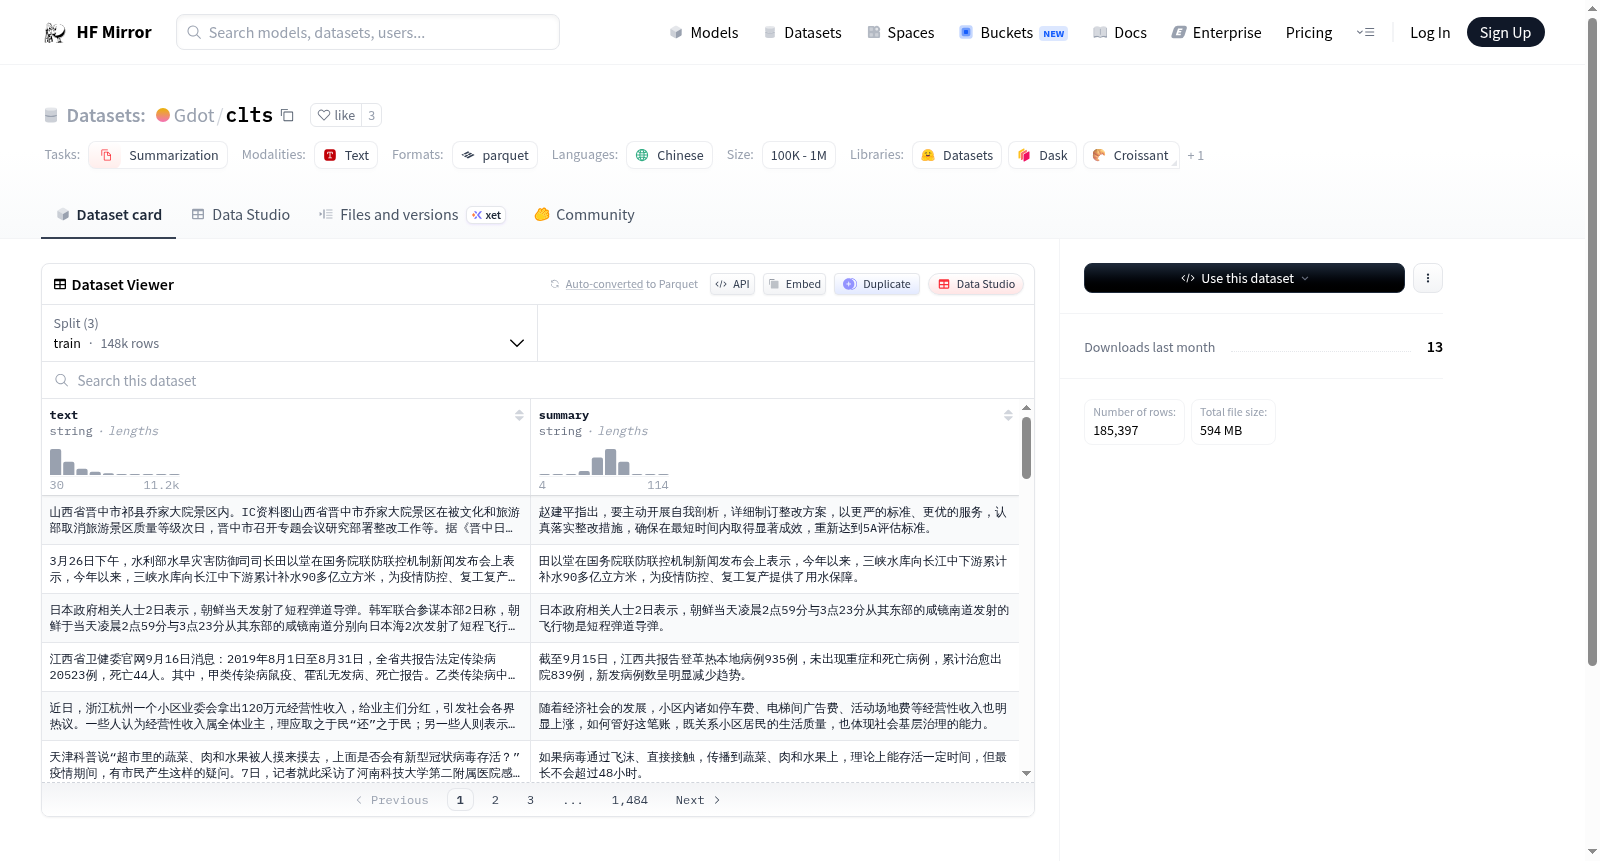Go to page 2 of results
This screenshot has width=1600, height=861.
tap(495, 800)
